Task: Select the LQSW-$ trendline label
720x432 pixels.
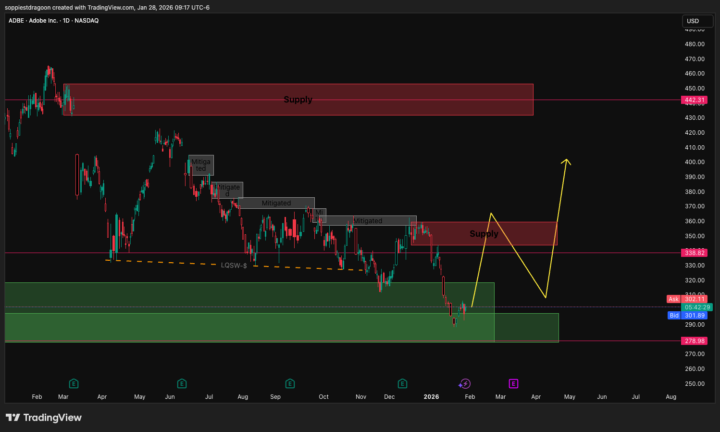Action: coord(234,265)
